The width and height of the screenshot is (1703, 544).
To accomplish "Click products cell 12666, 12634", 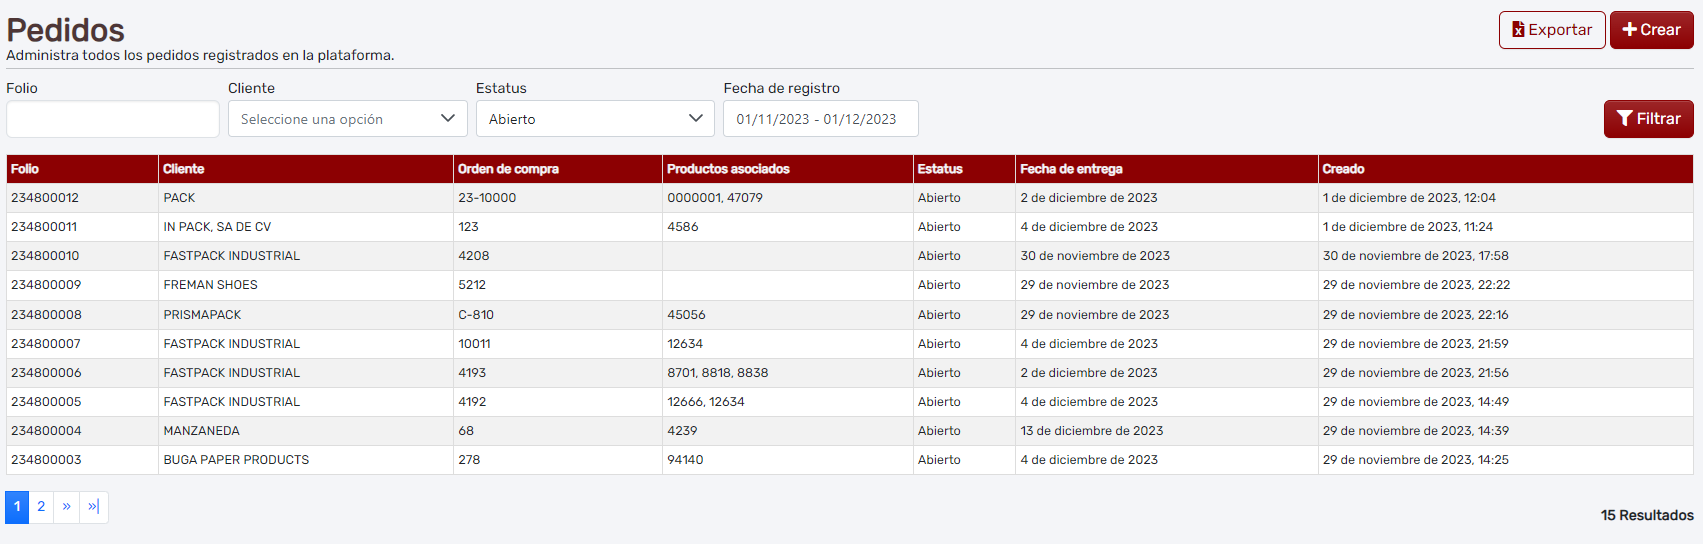I will 706,402.
